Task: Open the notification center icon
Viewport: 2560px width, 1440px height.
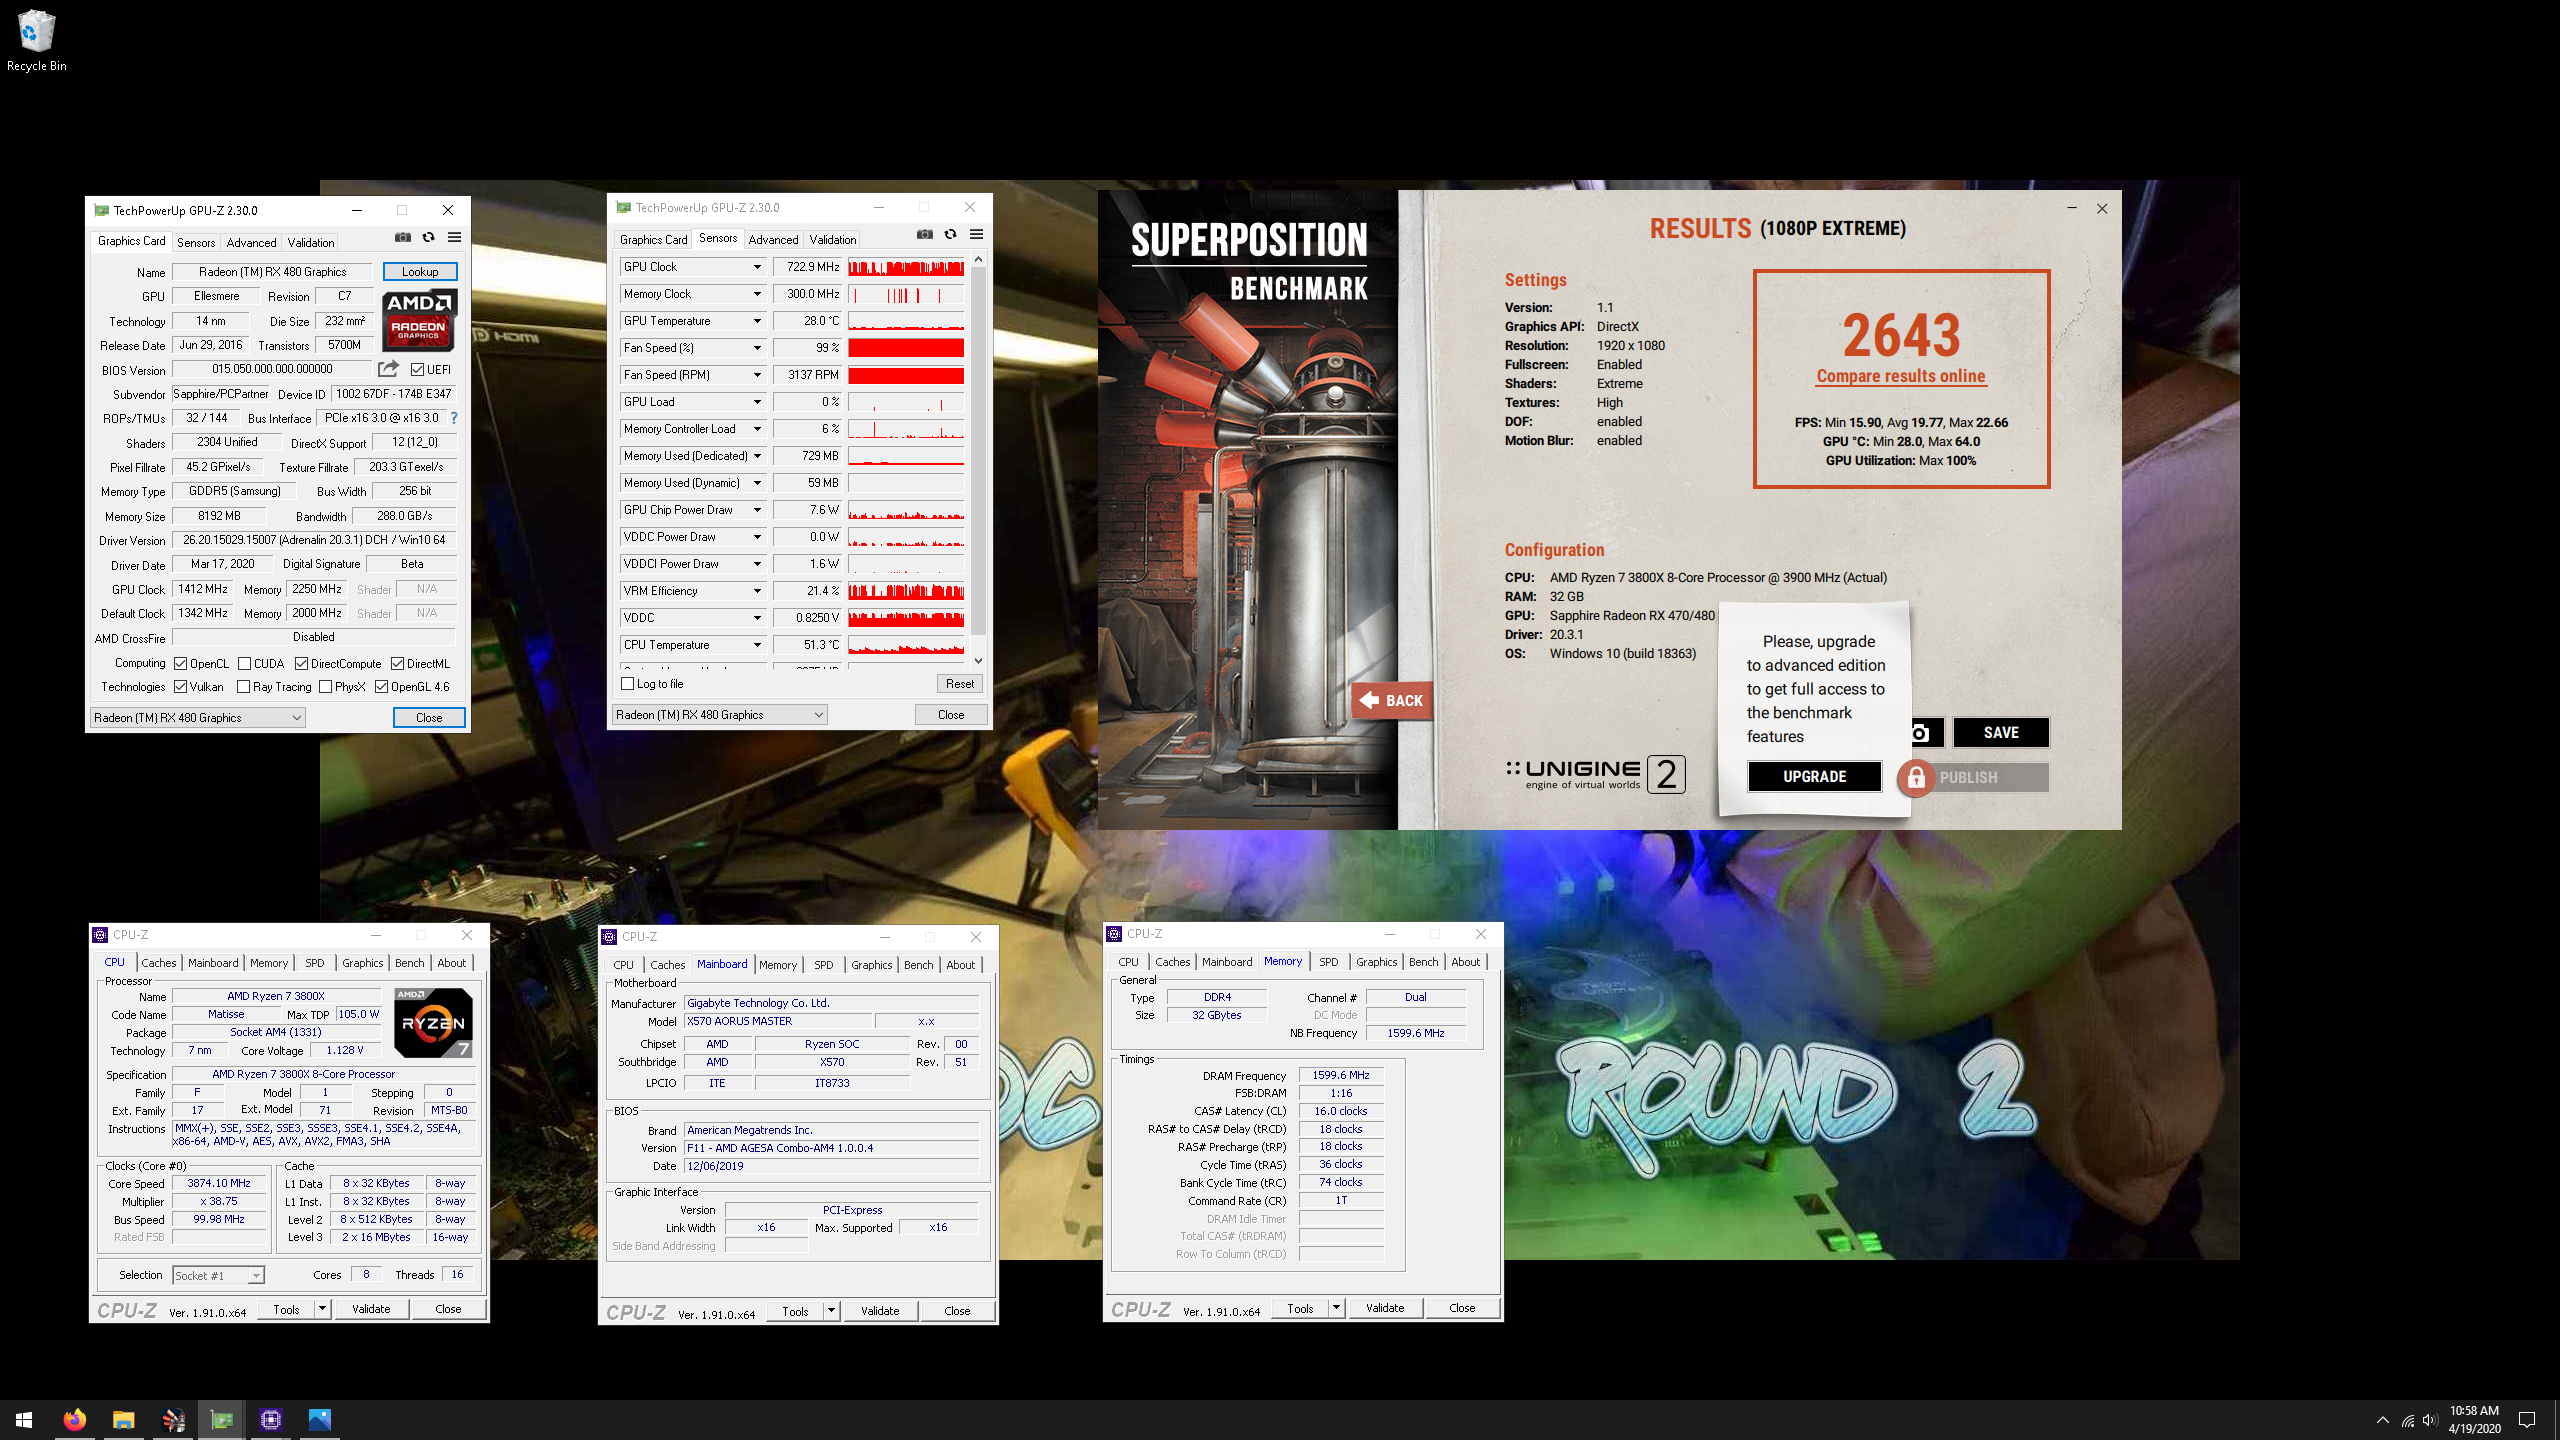Action: 2527,1420
